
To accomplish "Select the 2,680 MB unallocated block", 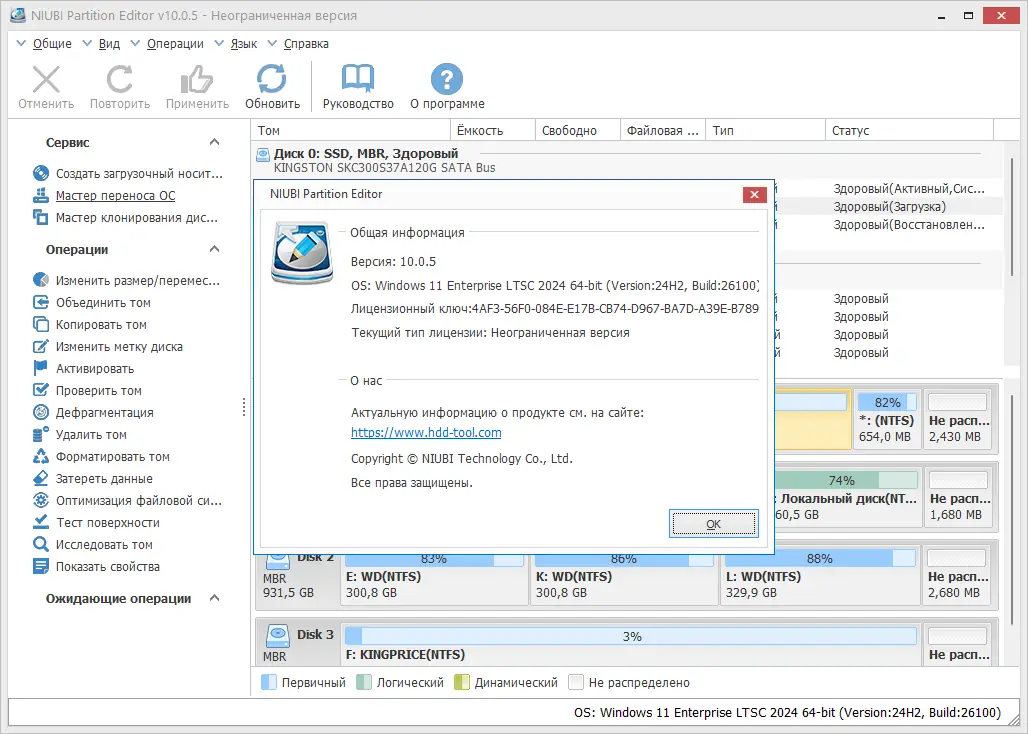I will [x=958, y=576].
